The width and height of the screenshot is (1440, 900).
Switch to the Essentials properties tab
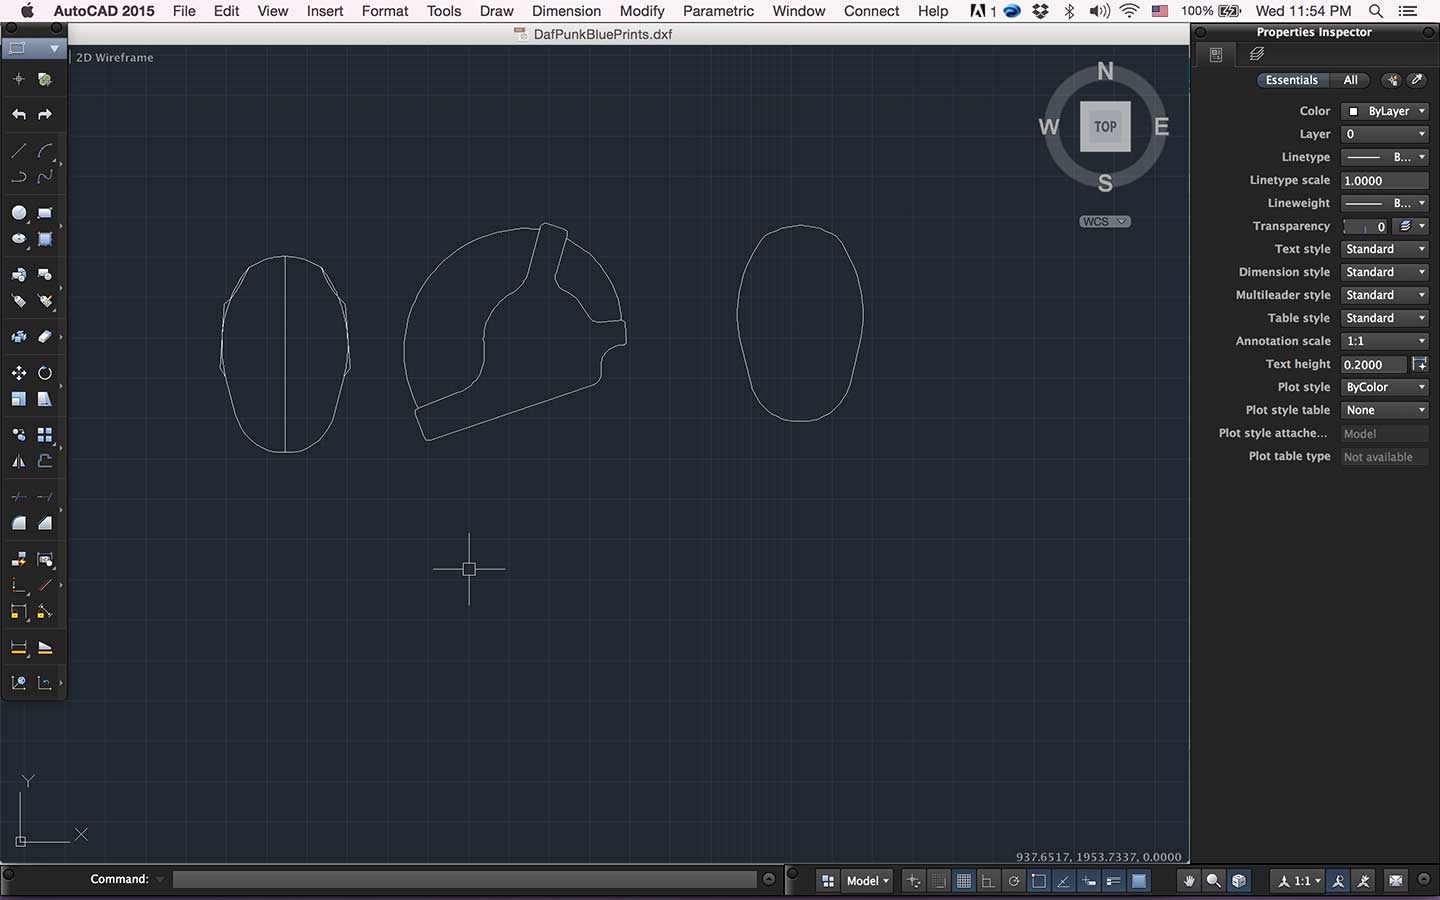point(1292,80)
